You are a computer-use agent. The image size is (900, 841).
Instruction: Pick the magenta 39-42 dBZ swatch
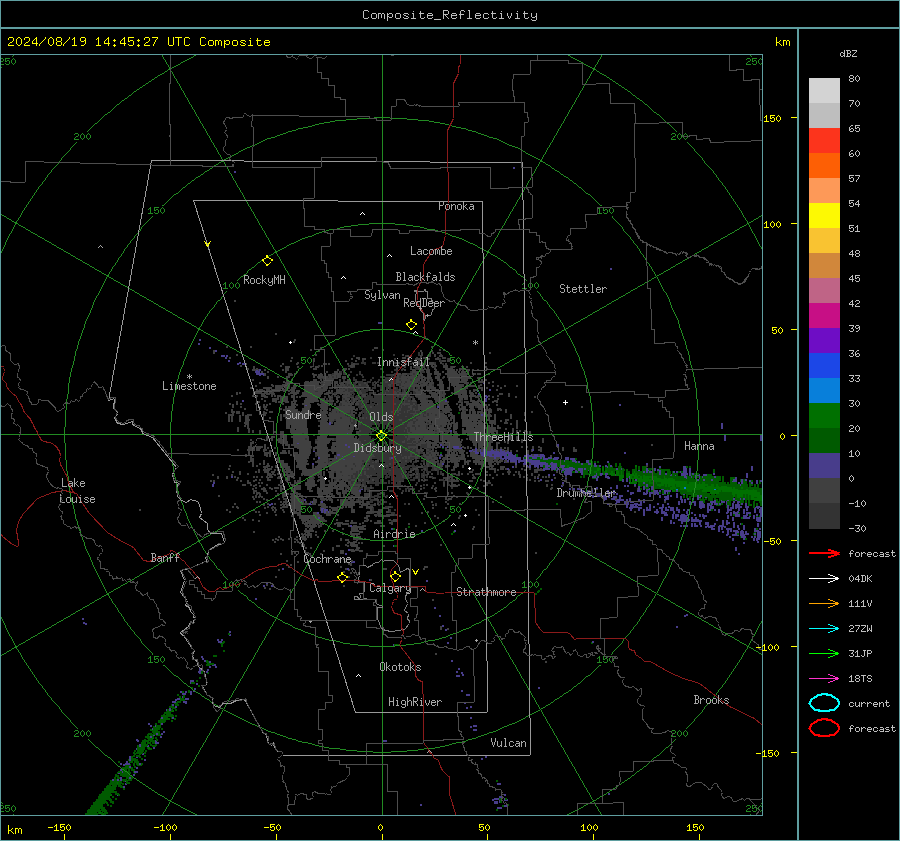824,315
